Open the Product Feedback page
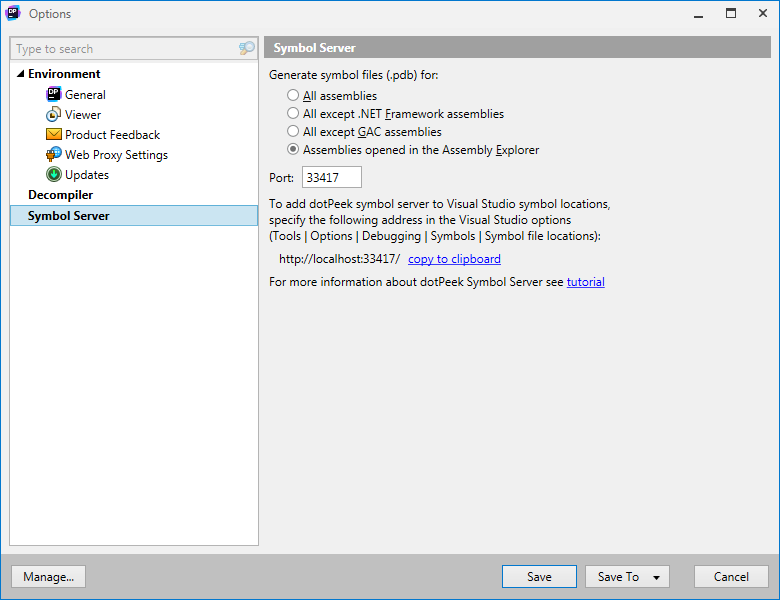 click(x=112, y=134)
